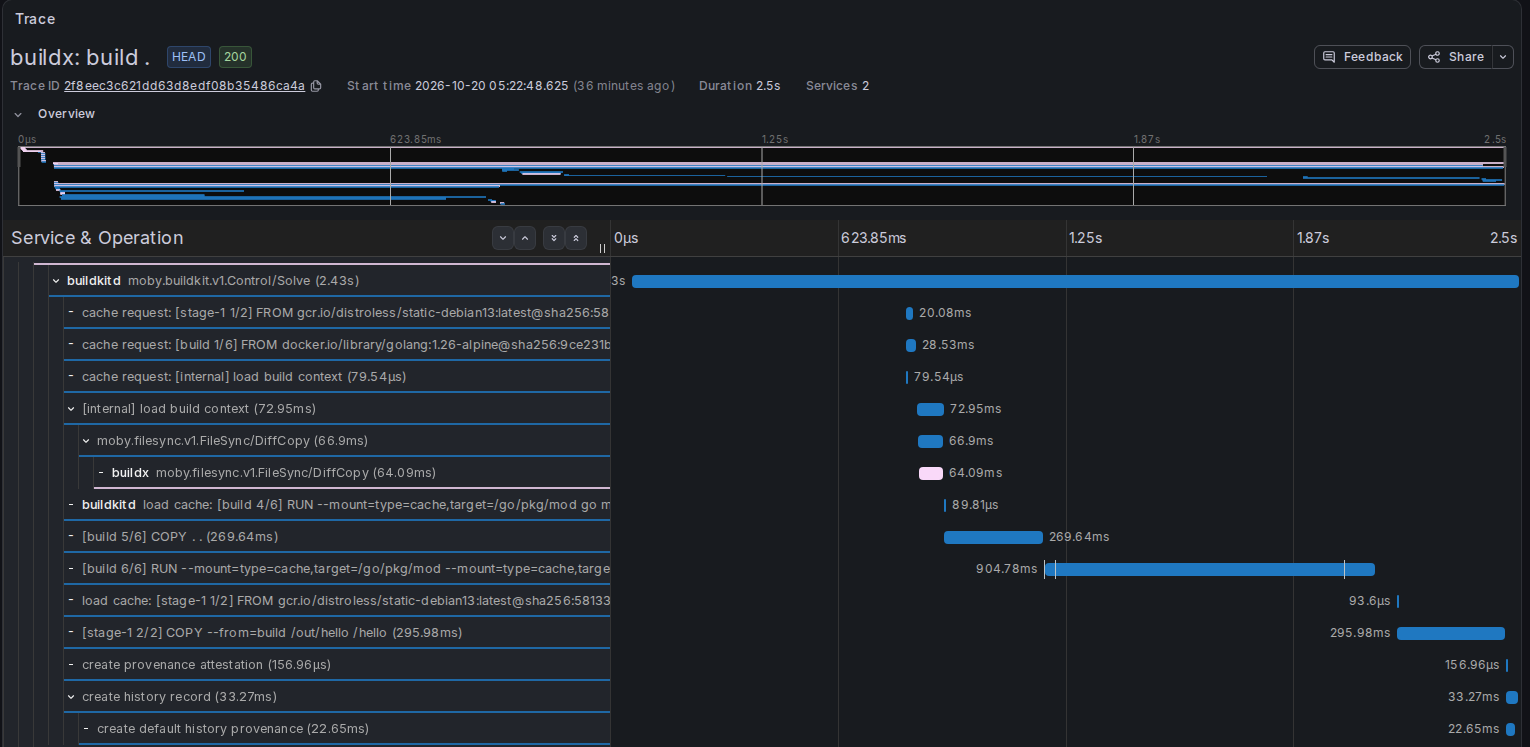Collapse the moby.filesync DiffCopy (66.9ms) span
The width and height of the screenshot is (1530, 747).
[x=86, y=441]
